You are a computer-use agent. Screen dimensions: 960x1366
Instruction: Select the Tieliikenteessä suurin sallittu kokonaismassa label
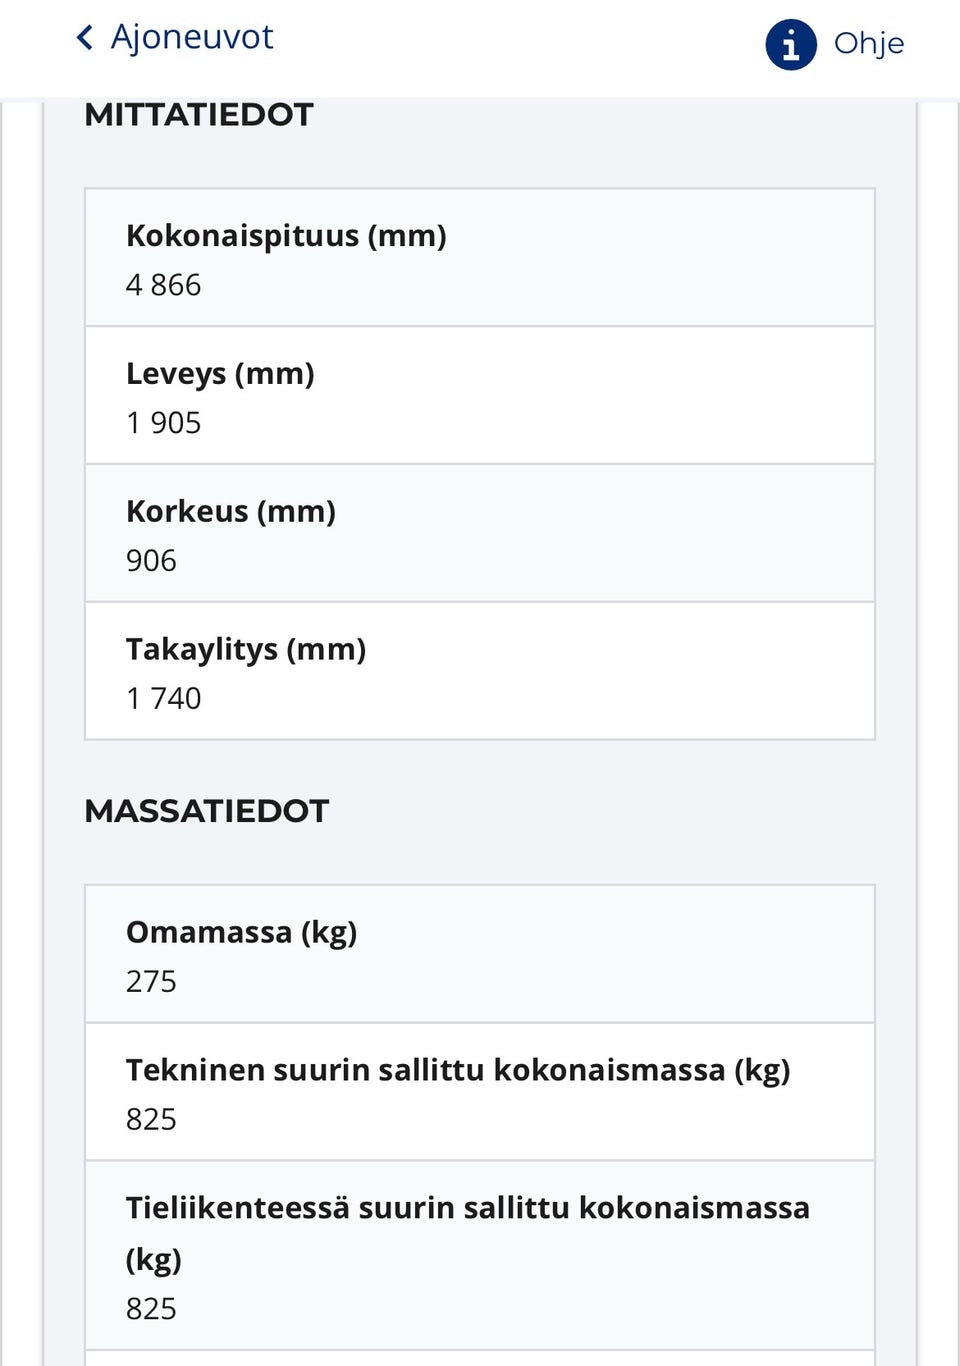467,1209
